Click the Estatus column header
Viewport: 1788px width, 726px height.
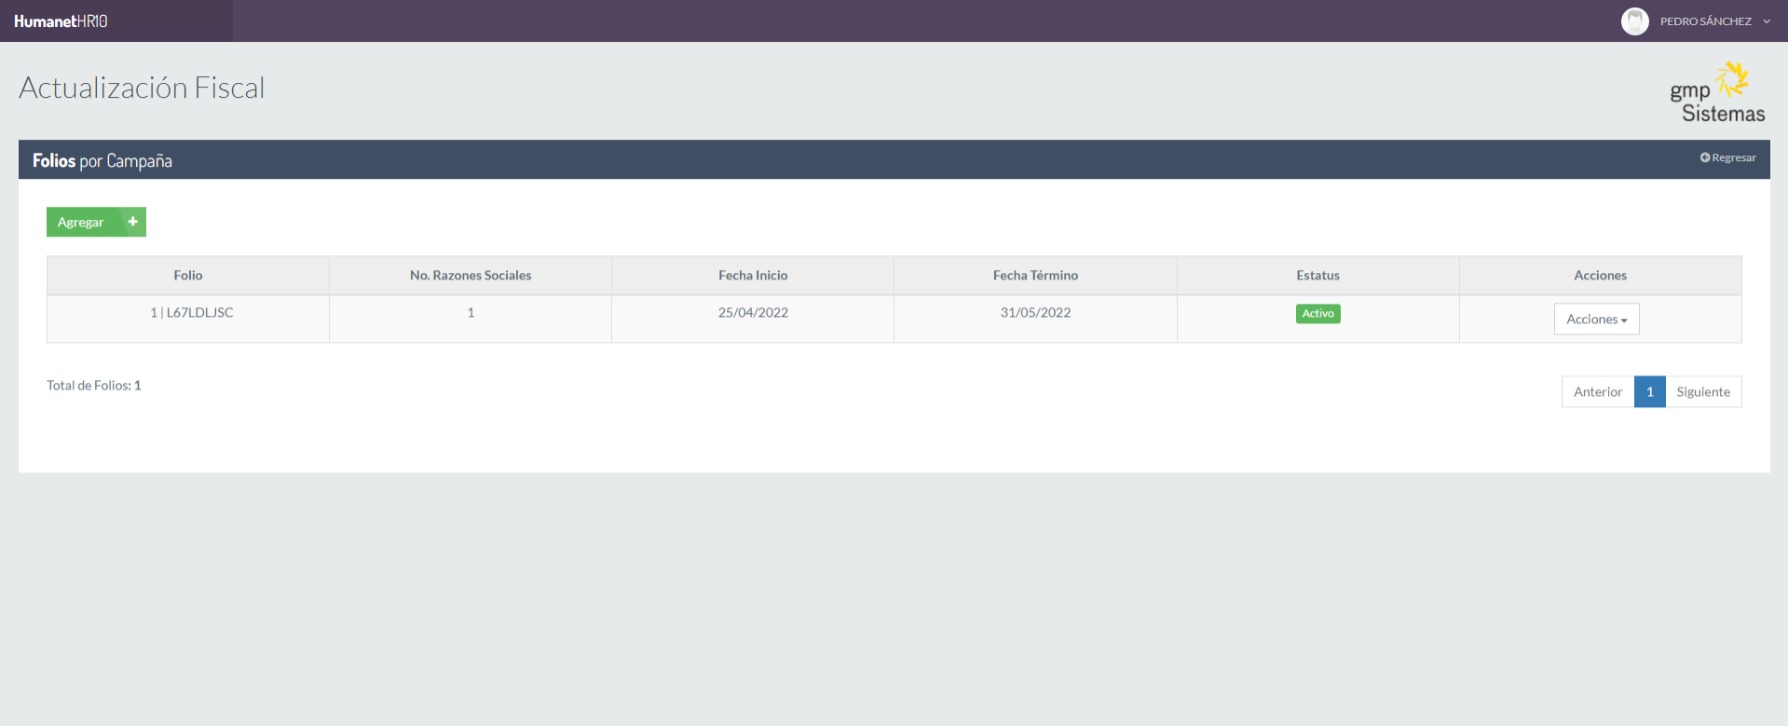(x=1317, y=275)
